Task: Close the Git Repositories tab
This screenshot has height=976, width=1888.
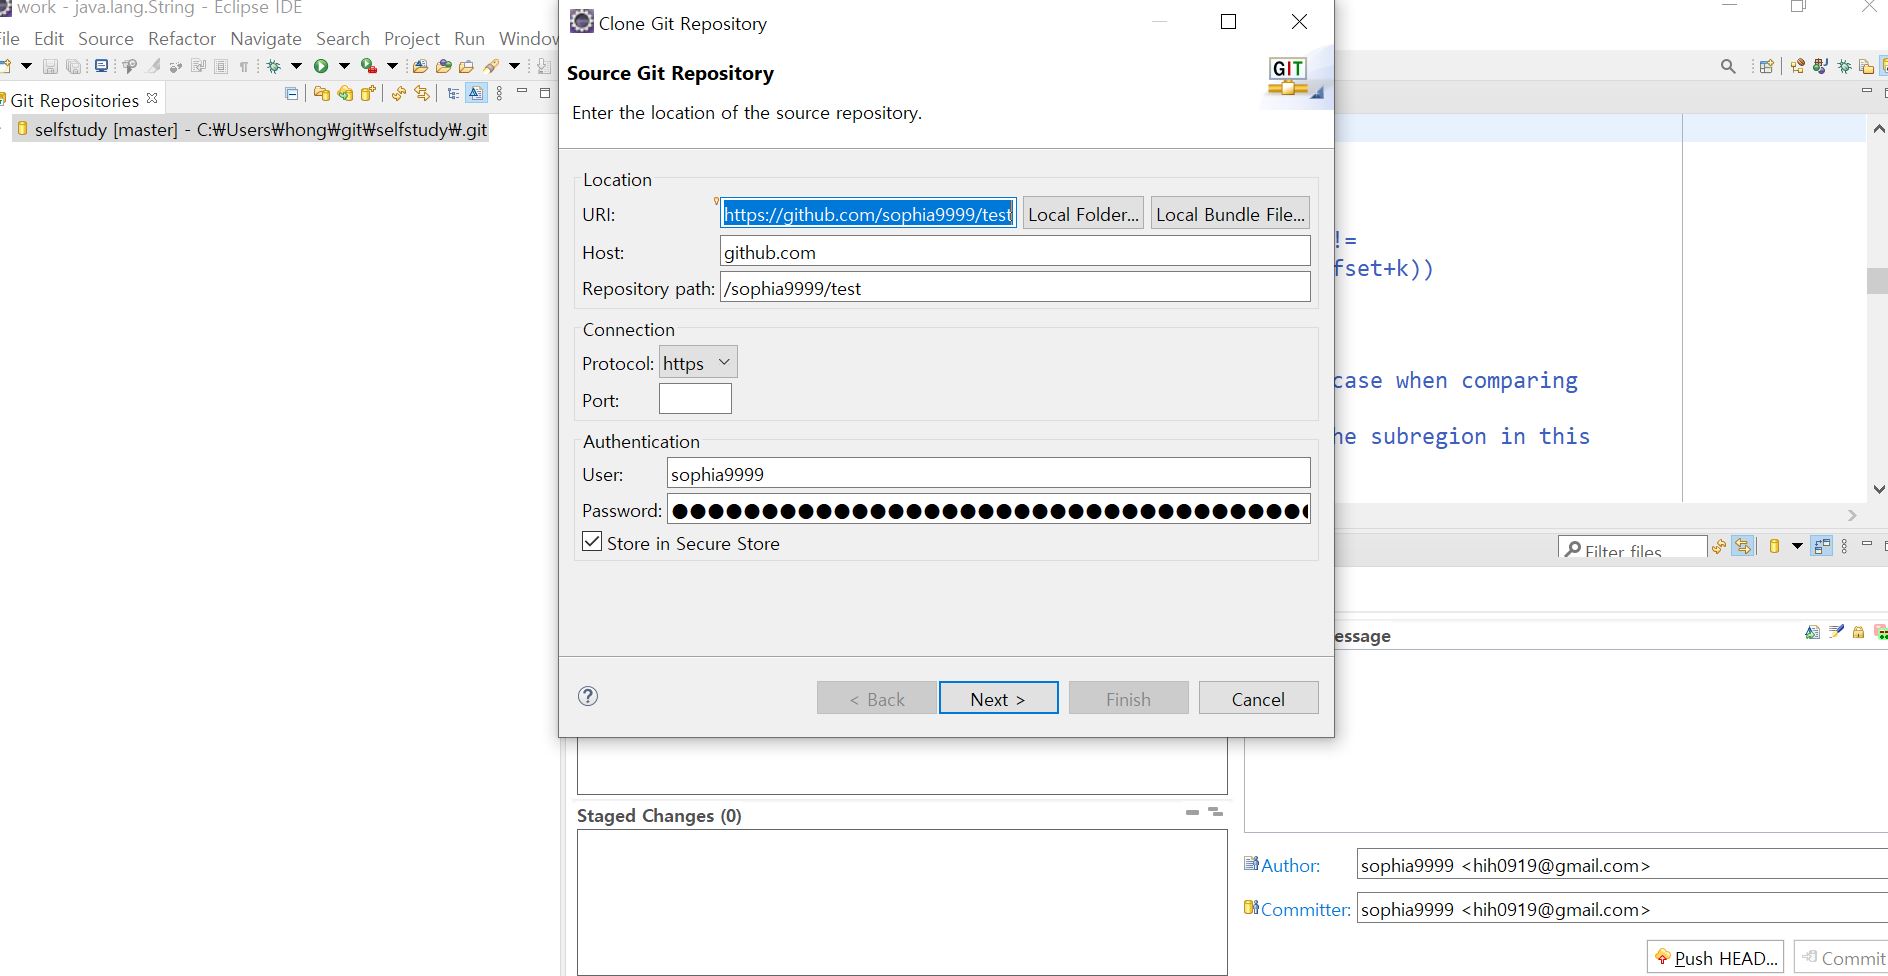Action: (152, 98)
